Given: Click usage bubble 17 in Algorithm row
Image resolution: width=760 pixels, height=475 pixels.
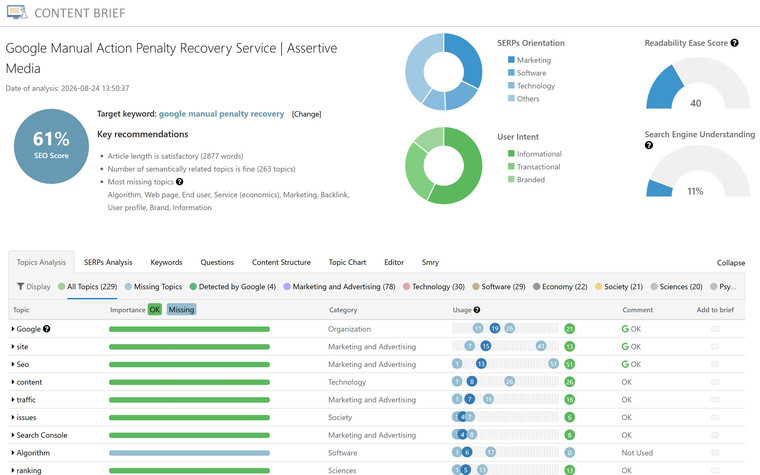Looking at the screenshot, I should point(491,452).
